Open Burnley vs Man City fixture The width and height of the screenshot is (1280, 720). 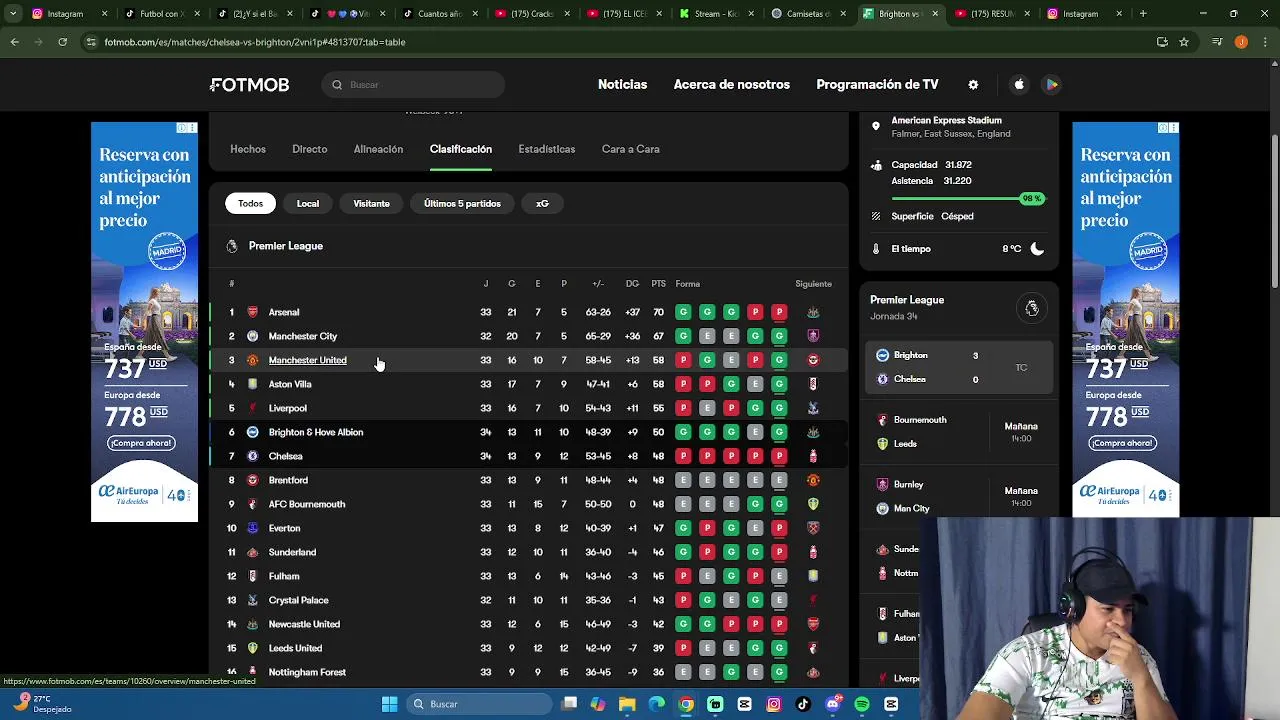959,496
